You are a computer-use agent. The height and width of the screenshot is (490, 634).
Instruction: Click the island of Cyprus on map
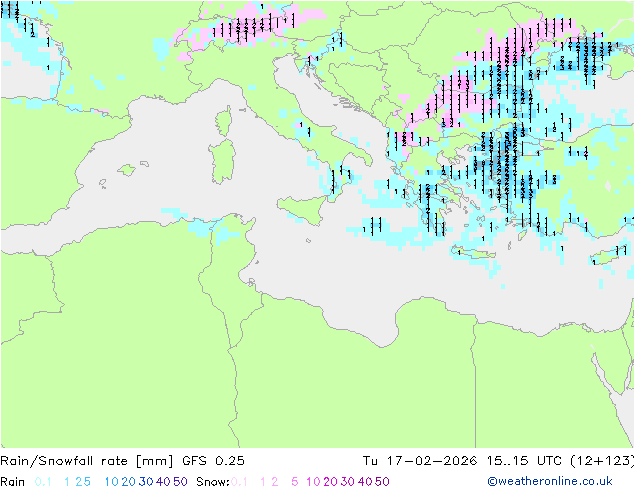(x=610, y=256)
